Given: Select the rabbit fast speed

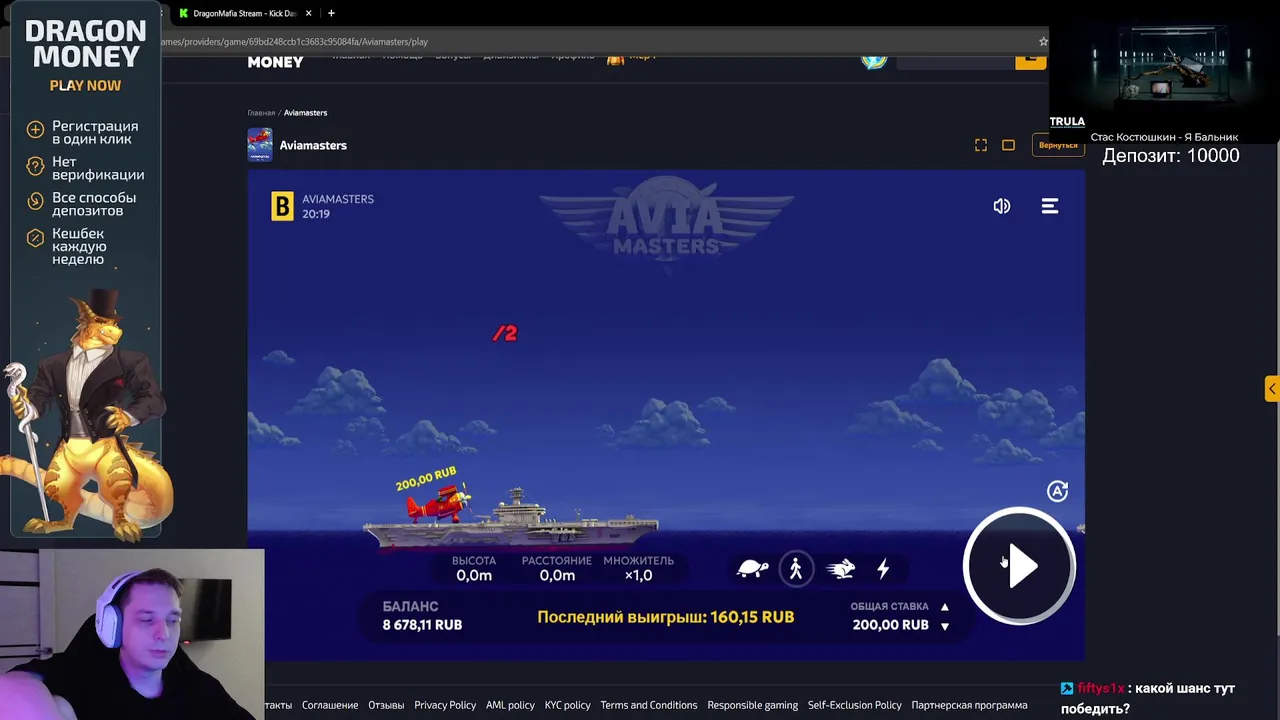Looking at the screenshot, I should point(840,569).
